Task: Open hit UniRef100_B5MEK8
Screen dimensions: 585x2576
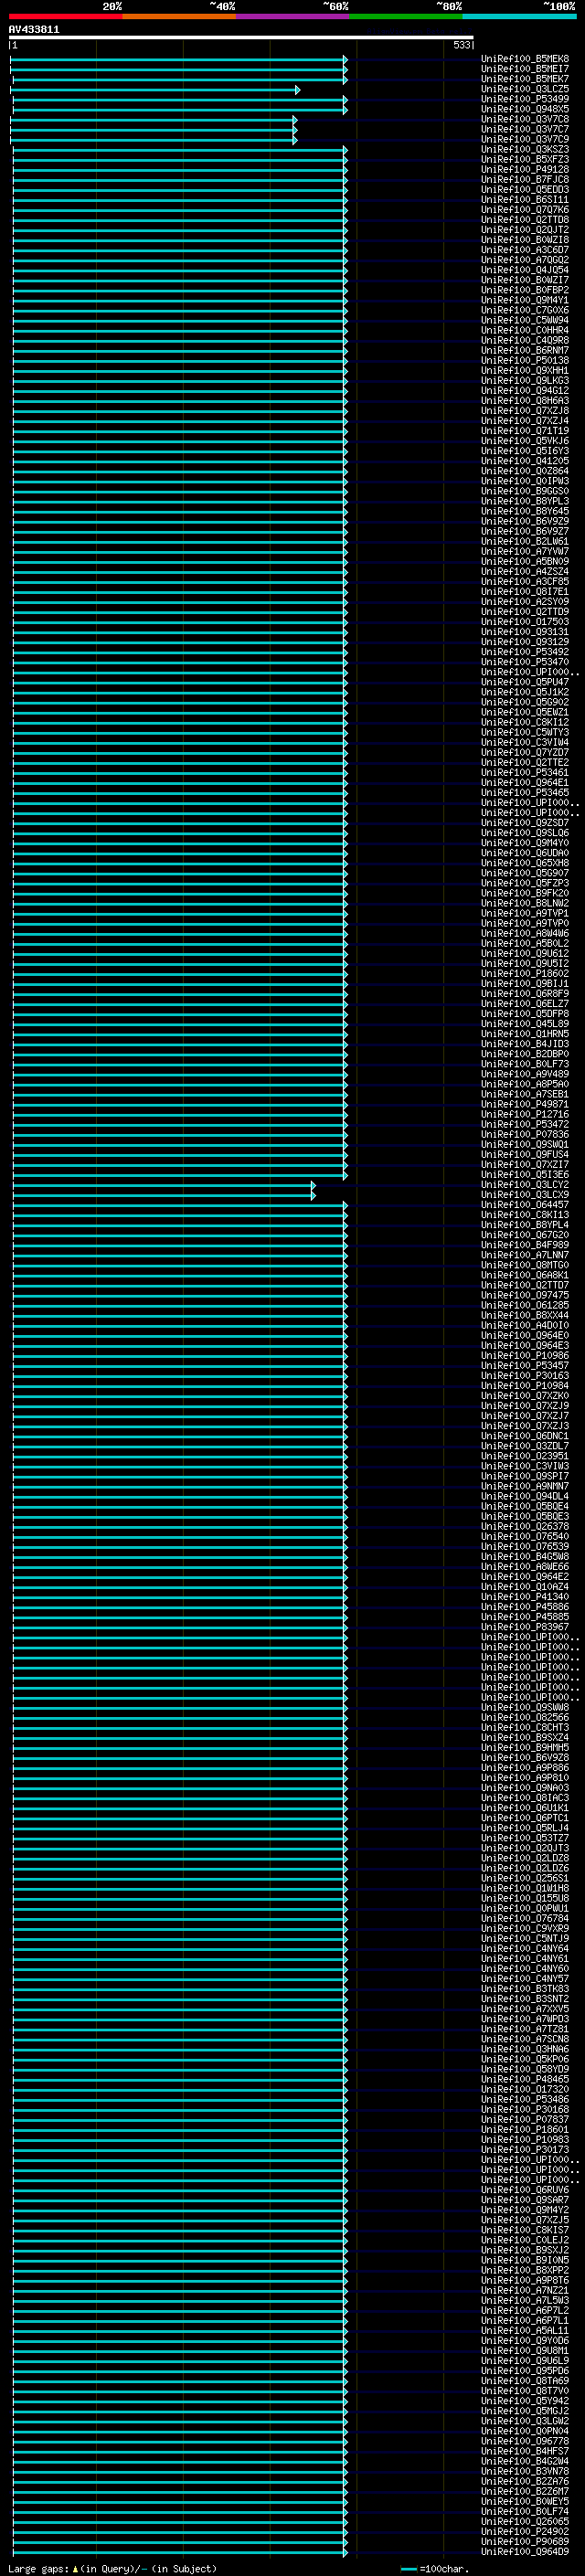Action: point(524,59)
